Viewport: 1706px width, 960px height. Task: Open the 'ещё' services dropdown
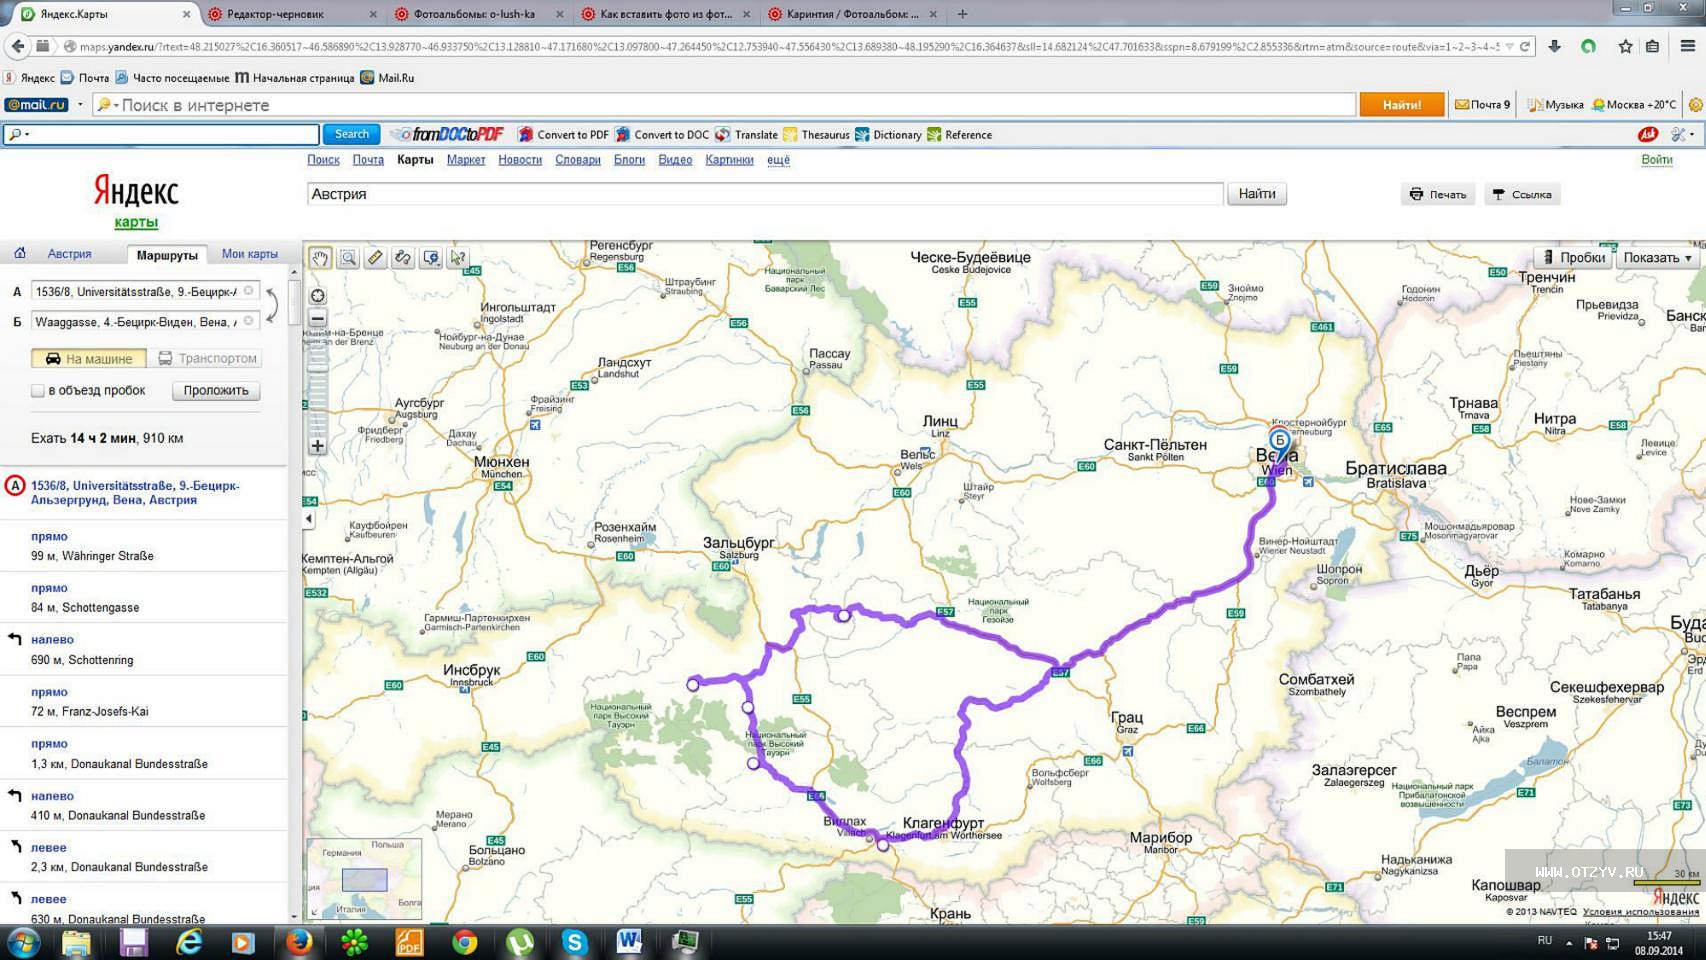point(778,160)
